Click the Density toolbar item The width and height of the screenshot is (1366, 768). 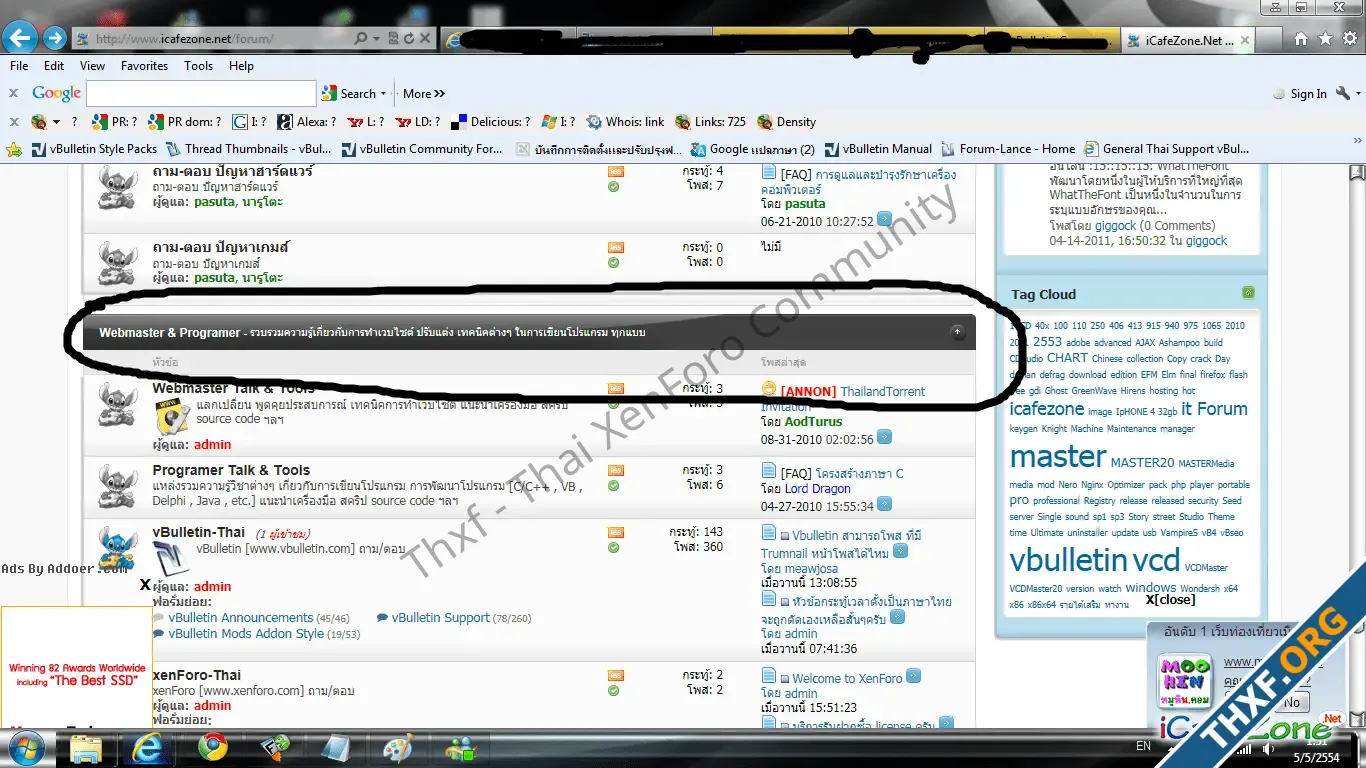(787, 122)
